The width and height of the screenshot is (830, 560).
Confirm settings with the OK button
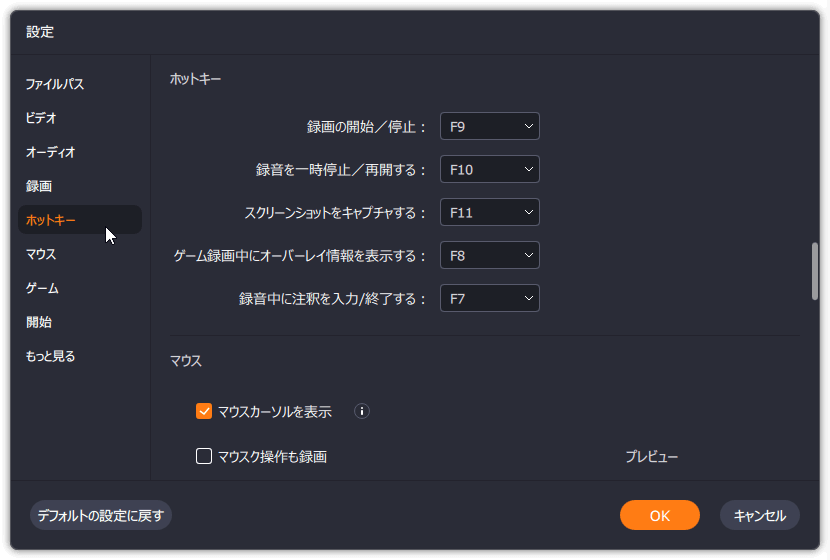pyautogui.click(x=659, y=516)
